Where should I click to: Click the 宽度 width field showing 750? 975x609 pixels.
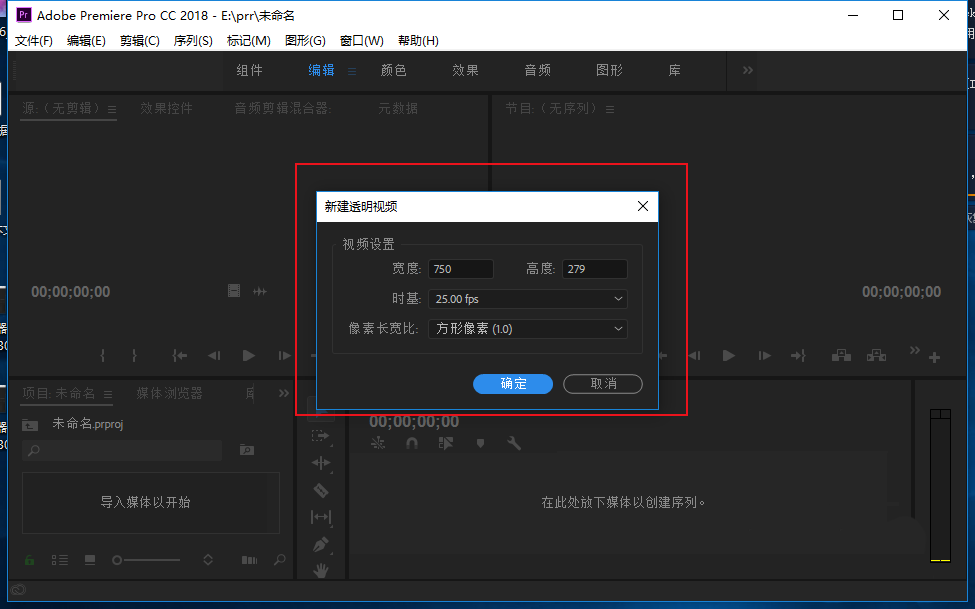click(460, 268)
